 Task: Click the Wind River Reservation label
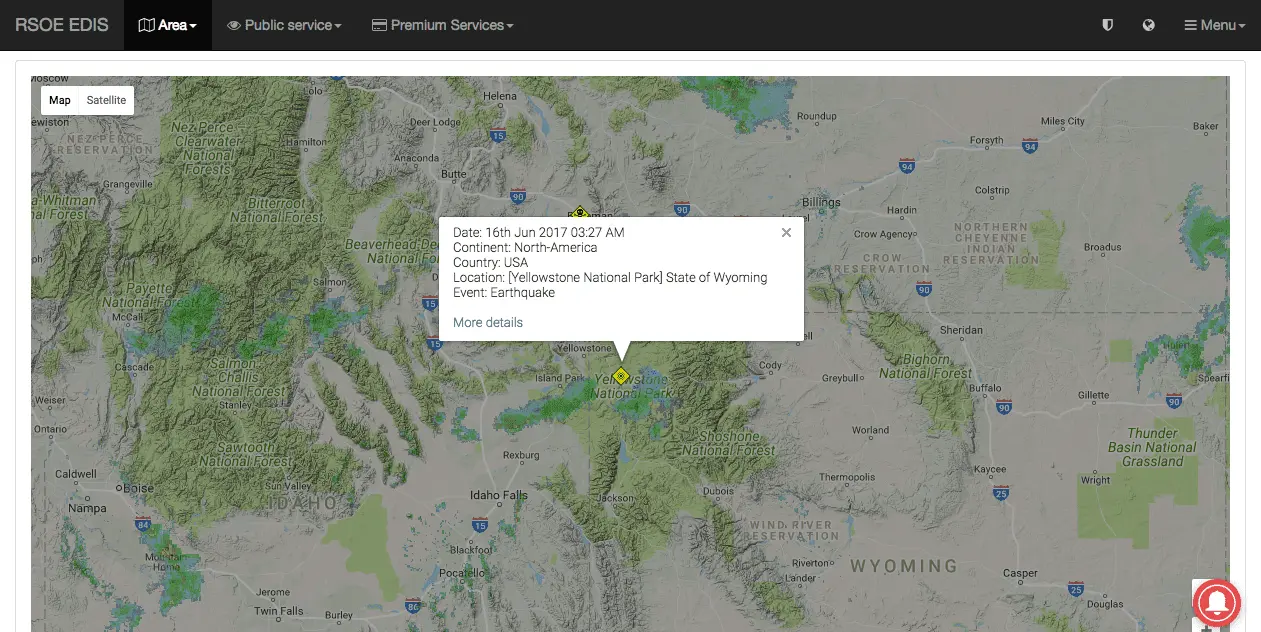pos(794,530)
